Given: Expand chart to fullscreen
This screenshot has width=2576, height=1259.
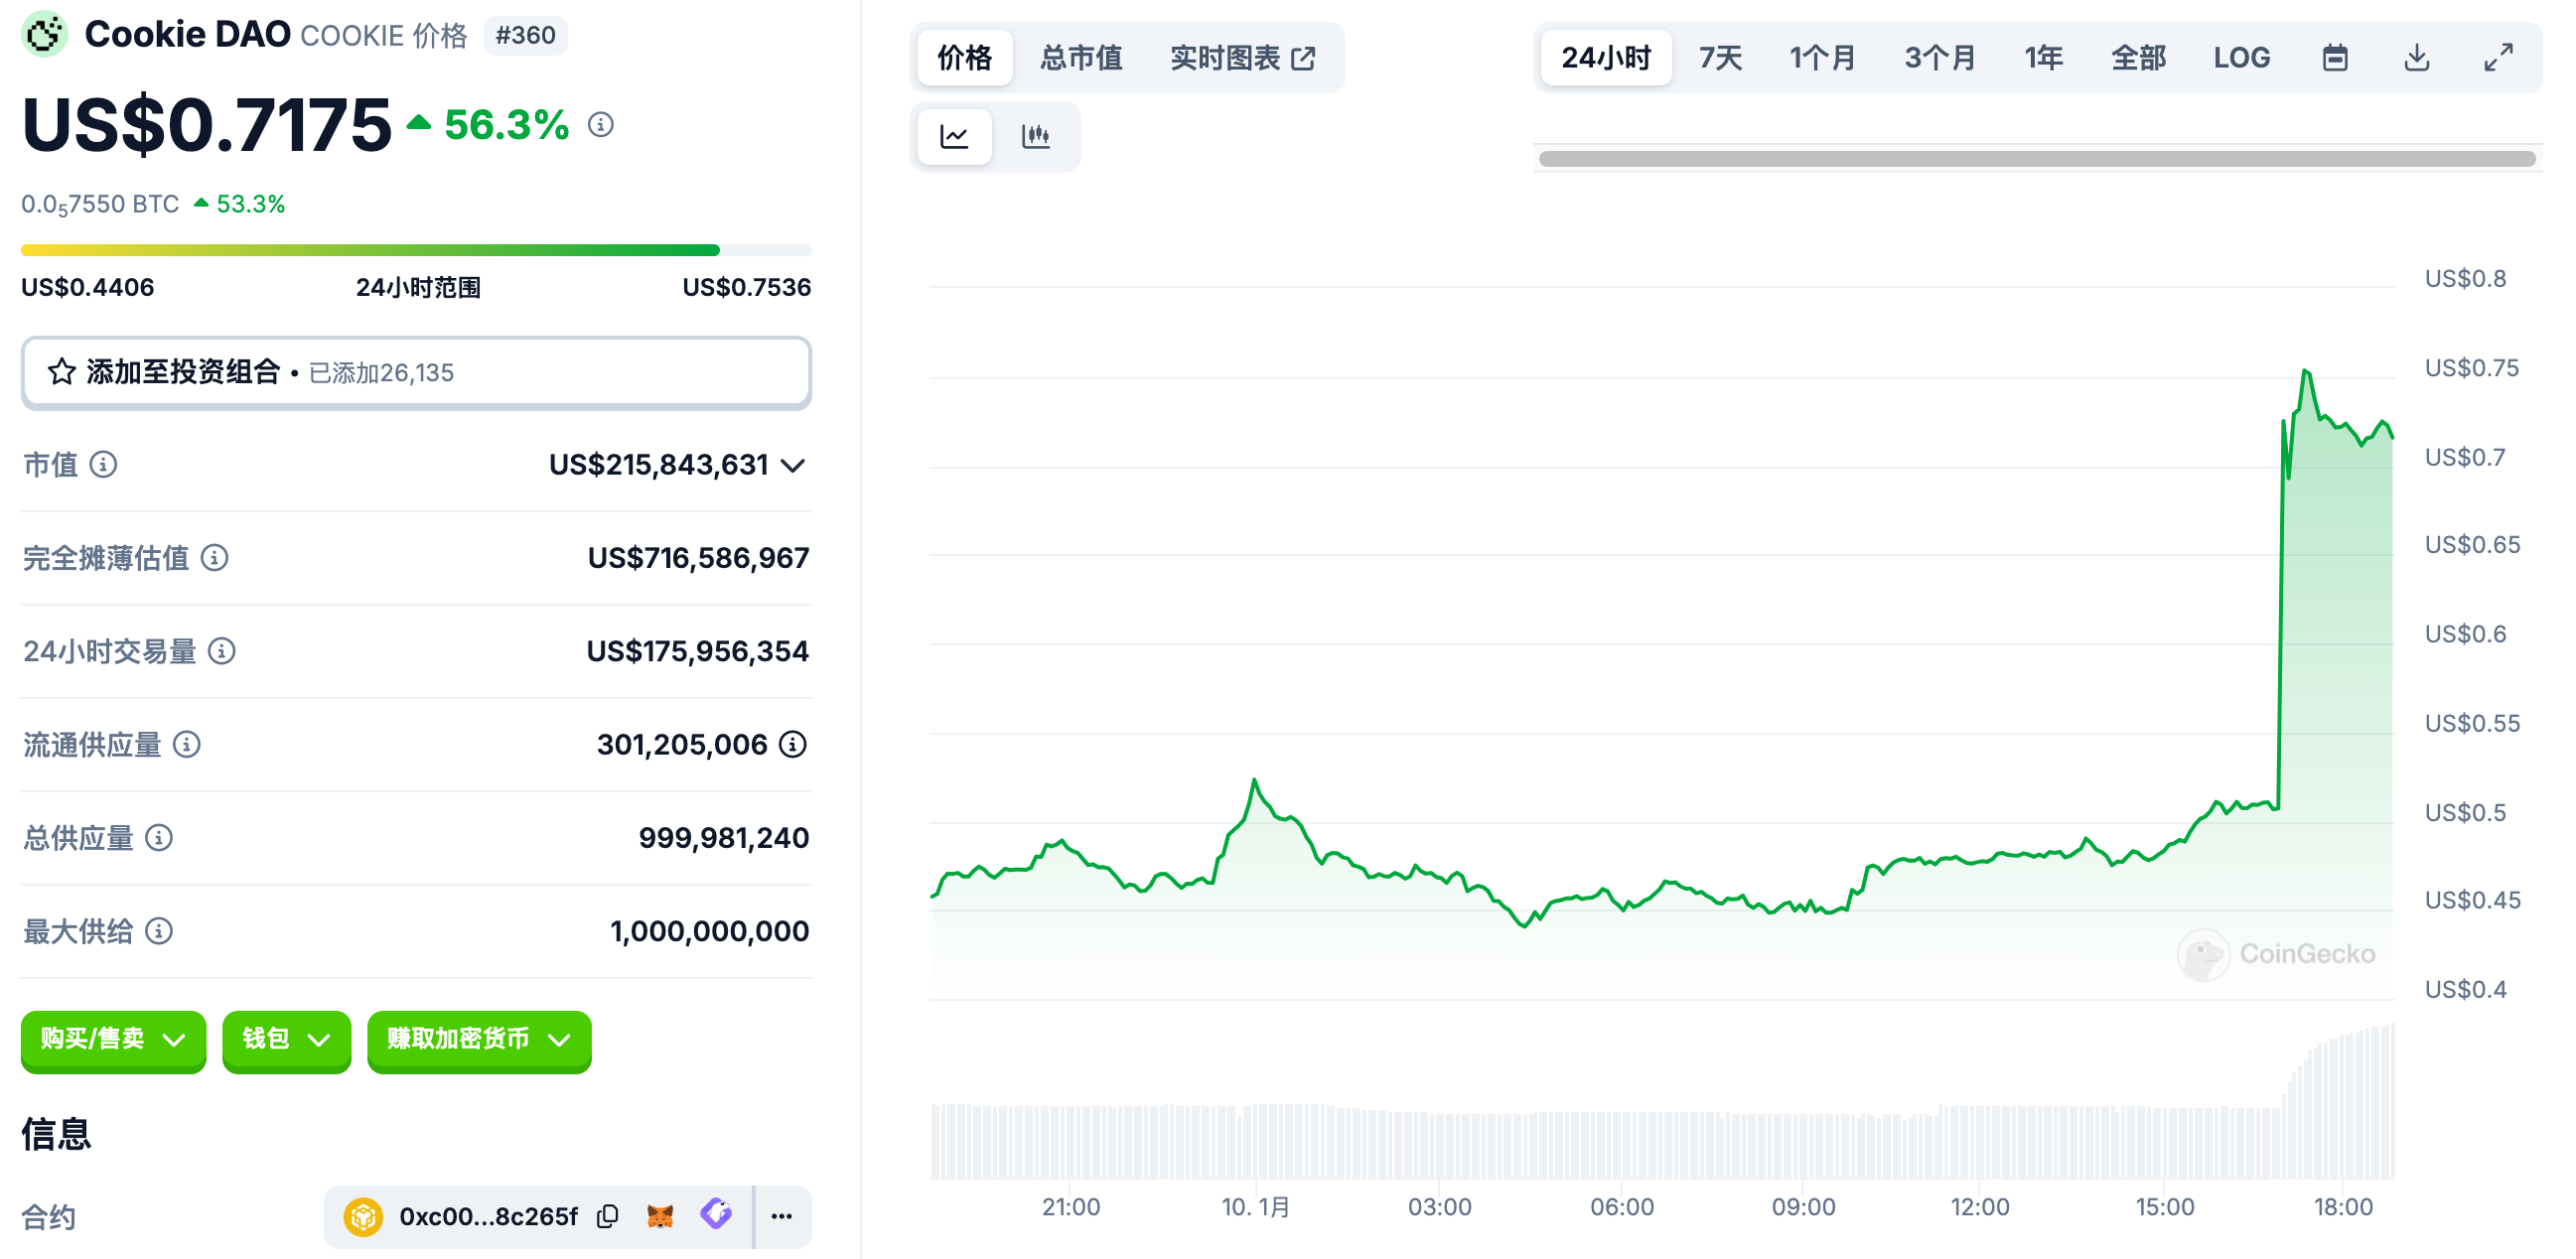Looking at the screenshot, I should click(2498, 58).
